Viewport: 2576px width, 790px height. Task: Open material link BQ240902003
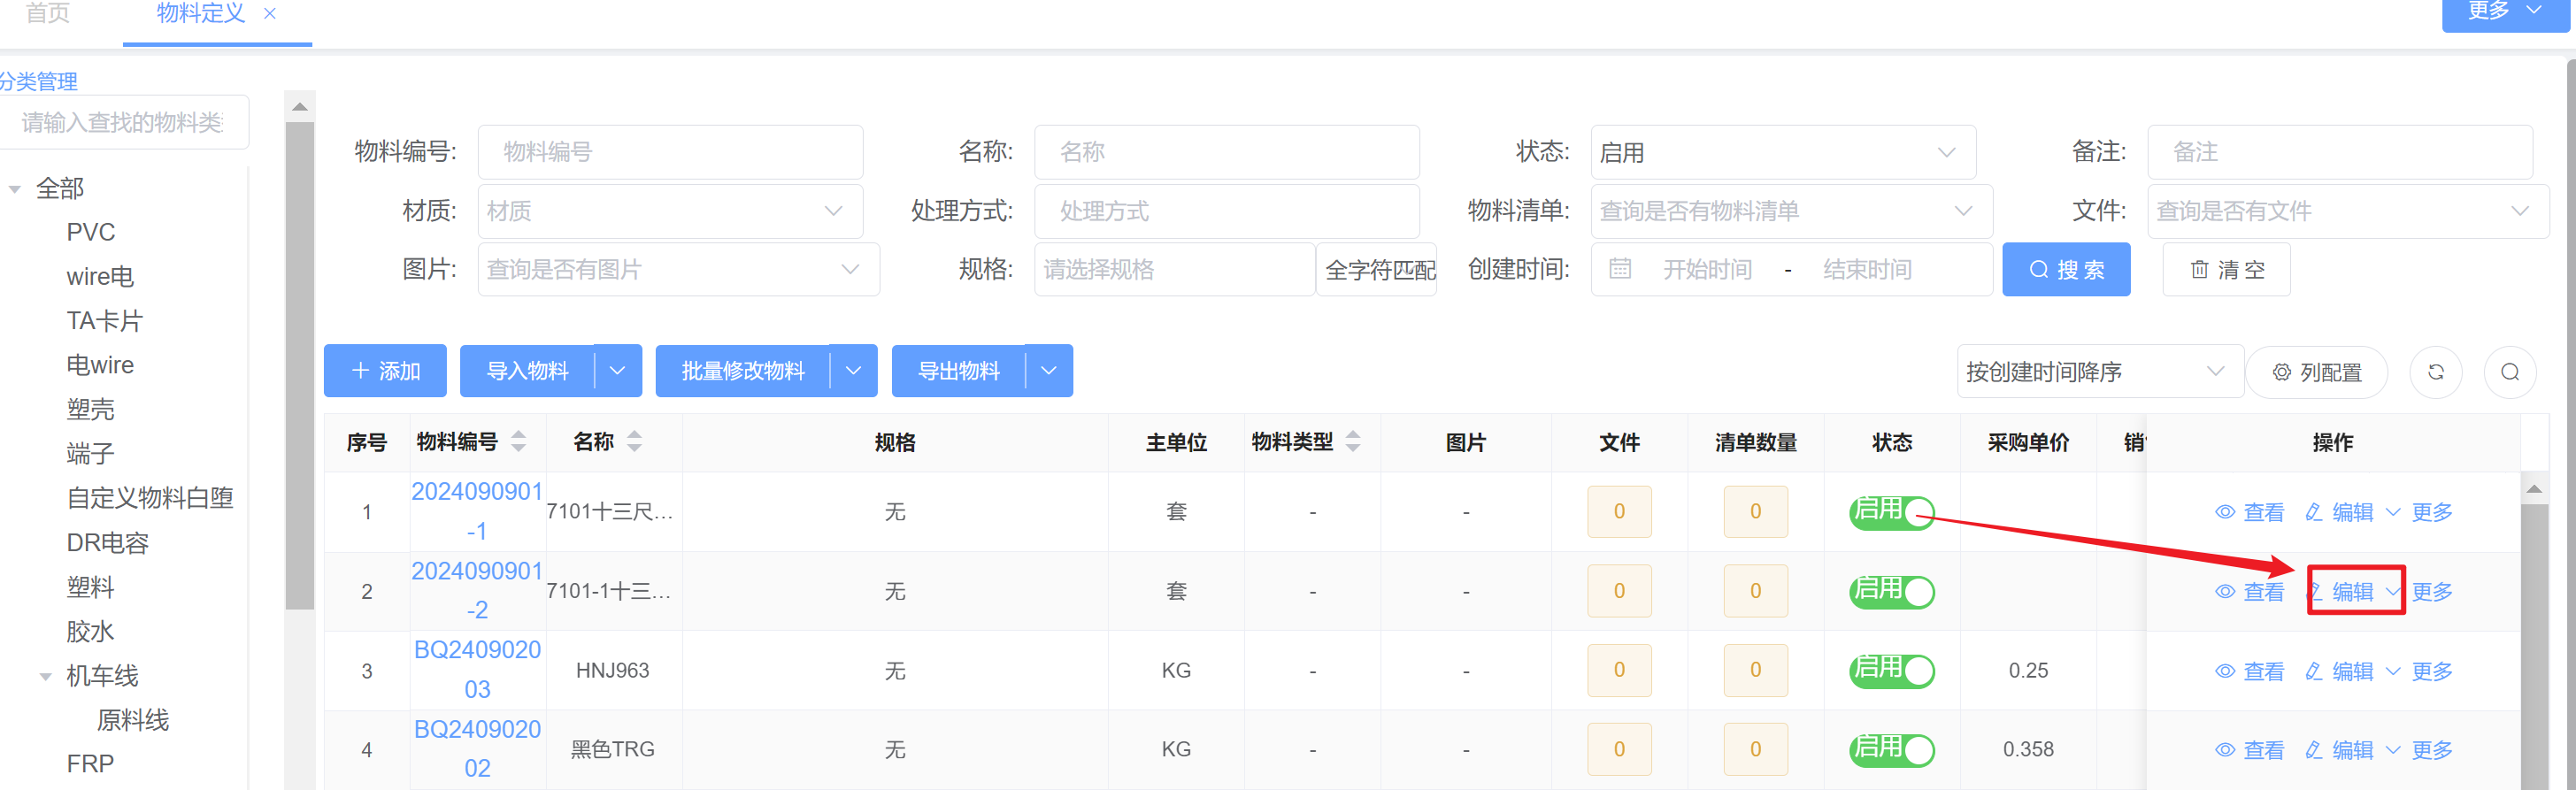[x=477, y=669]
